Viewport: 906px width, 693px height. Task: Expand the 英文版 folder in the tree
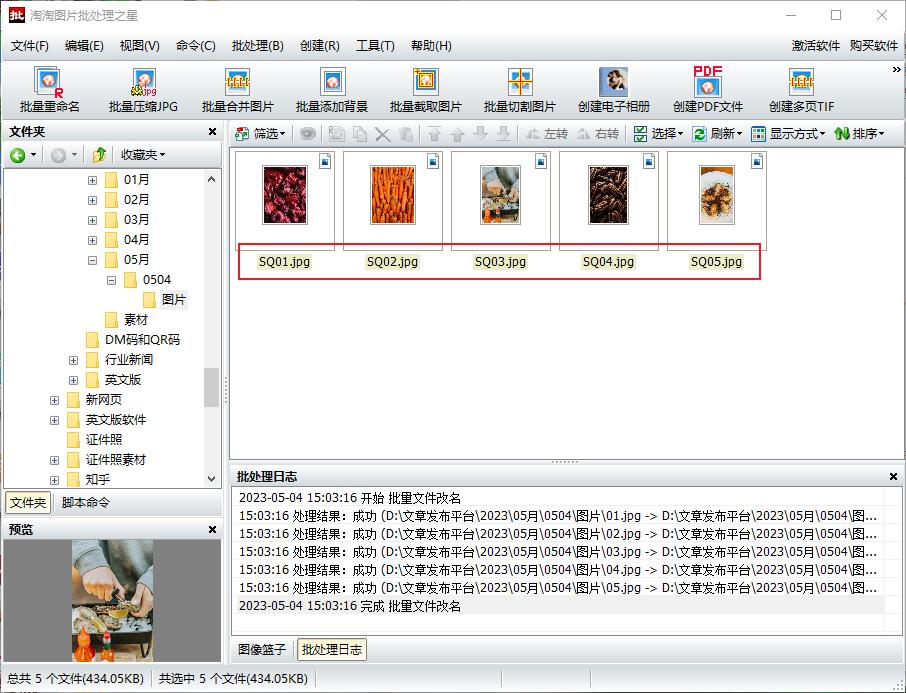pos(72,379)
